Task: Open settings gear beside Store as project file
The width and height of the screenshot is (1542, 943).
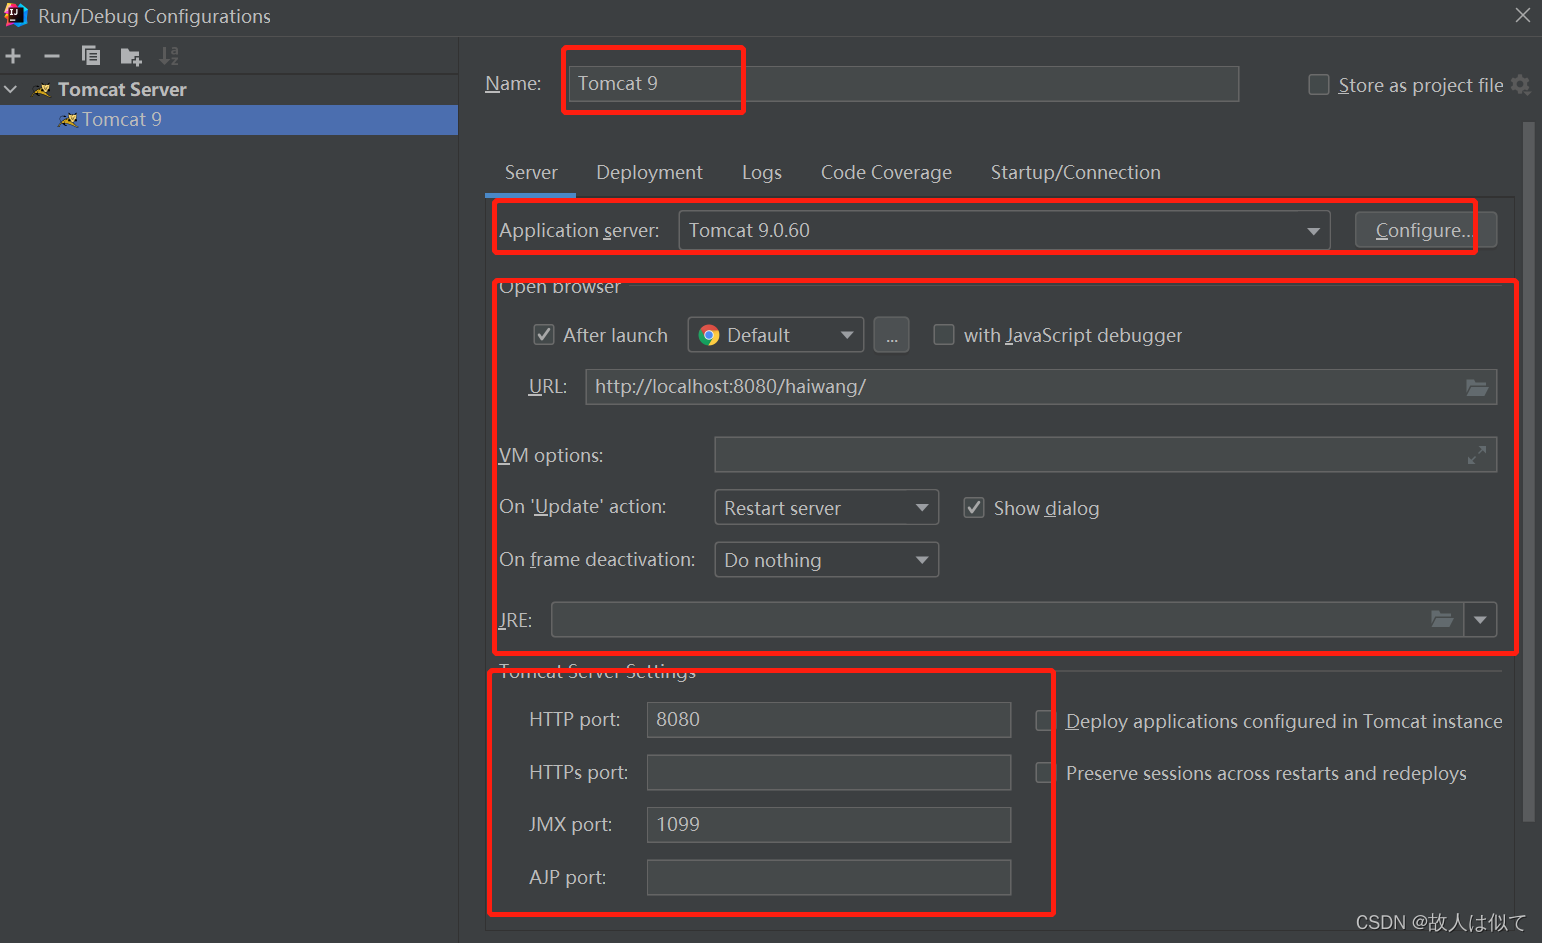Action: pos(1521,85)
